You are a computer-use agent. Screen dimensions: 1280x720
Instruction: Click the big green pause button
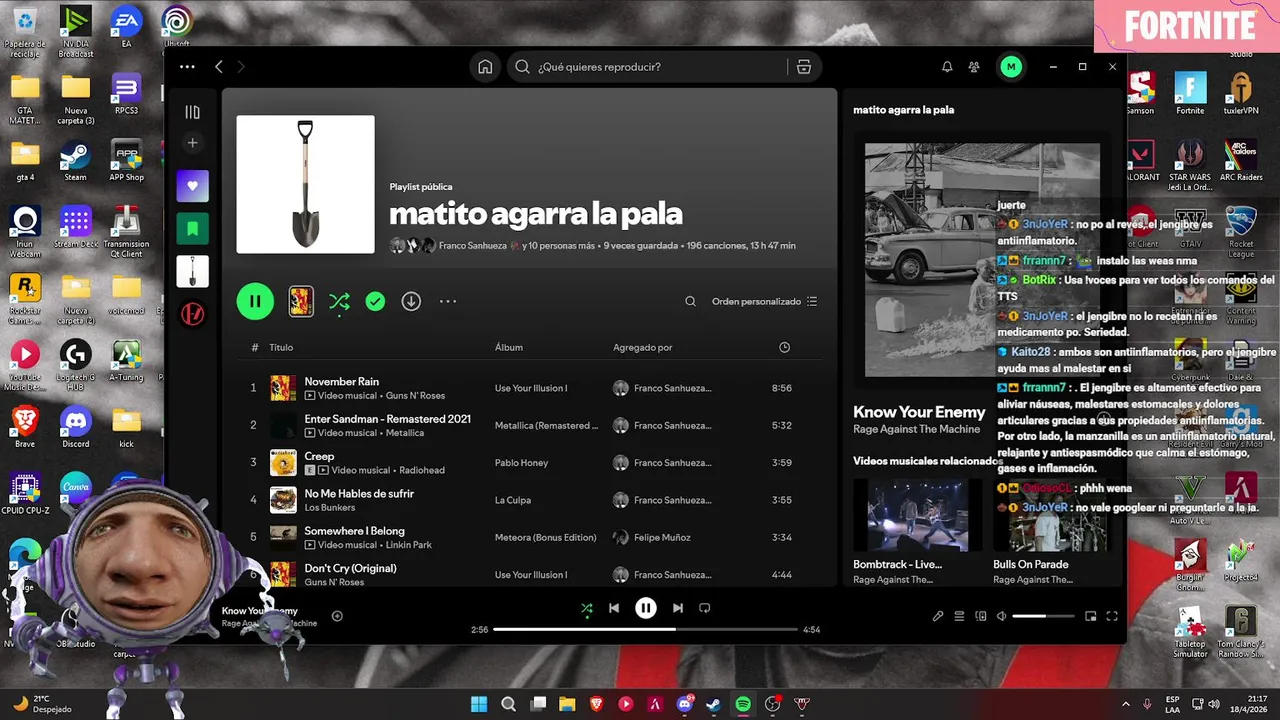point(255,301)
